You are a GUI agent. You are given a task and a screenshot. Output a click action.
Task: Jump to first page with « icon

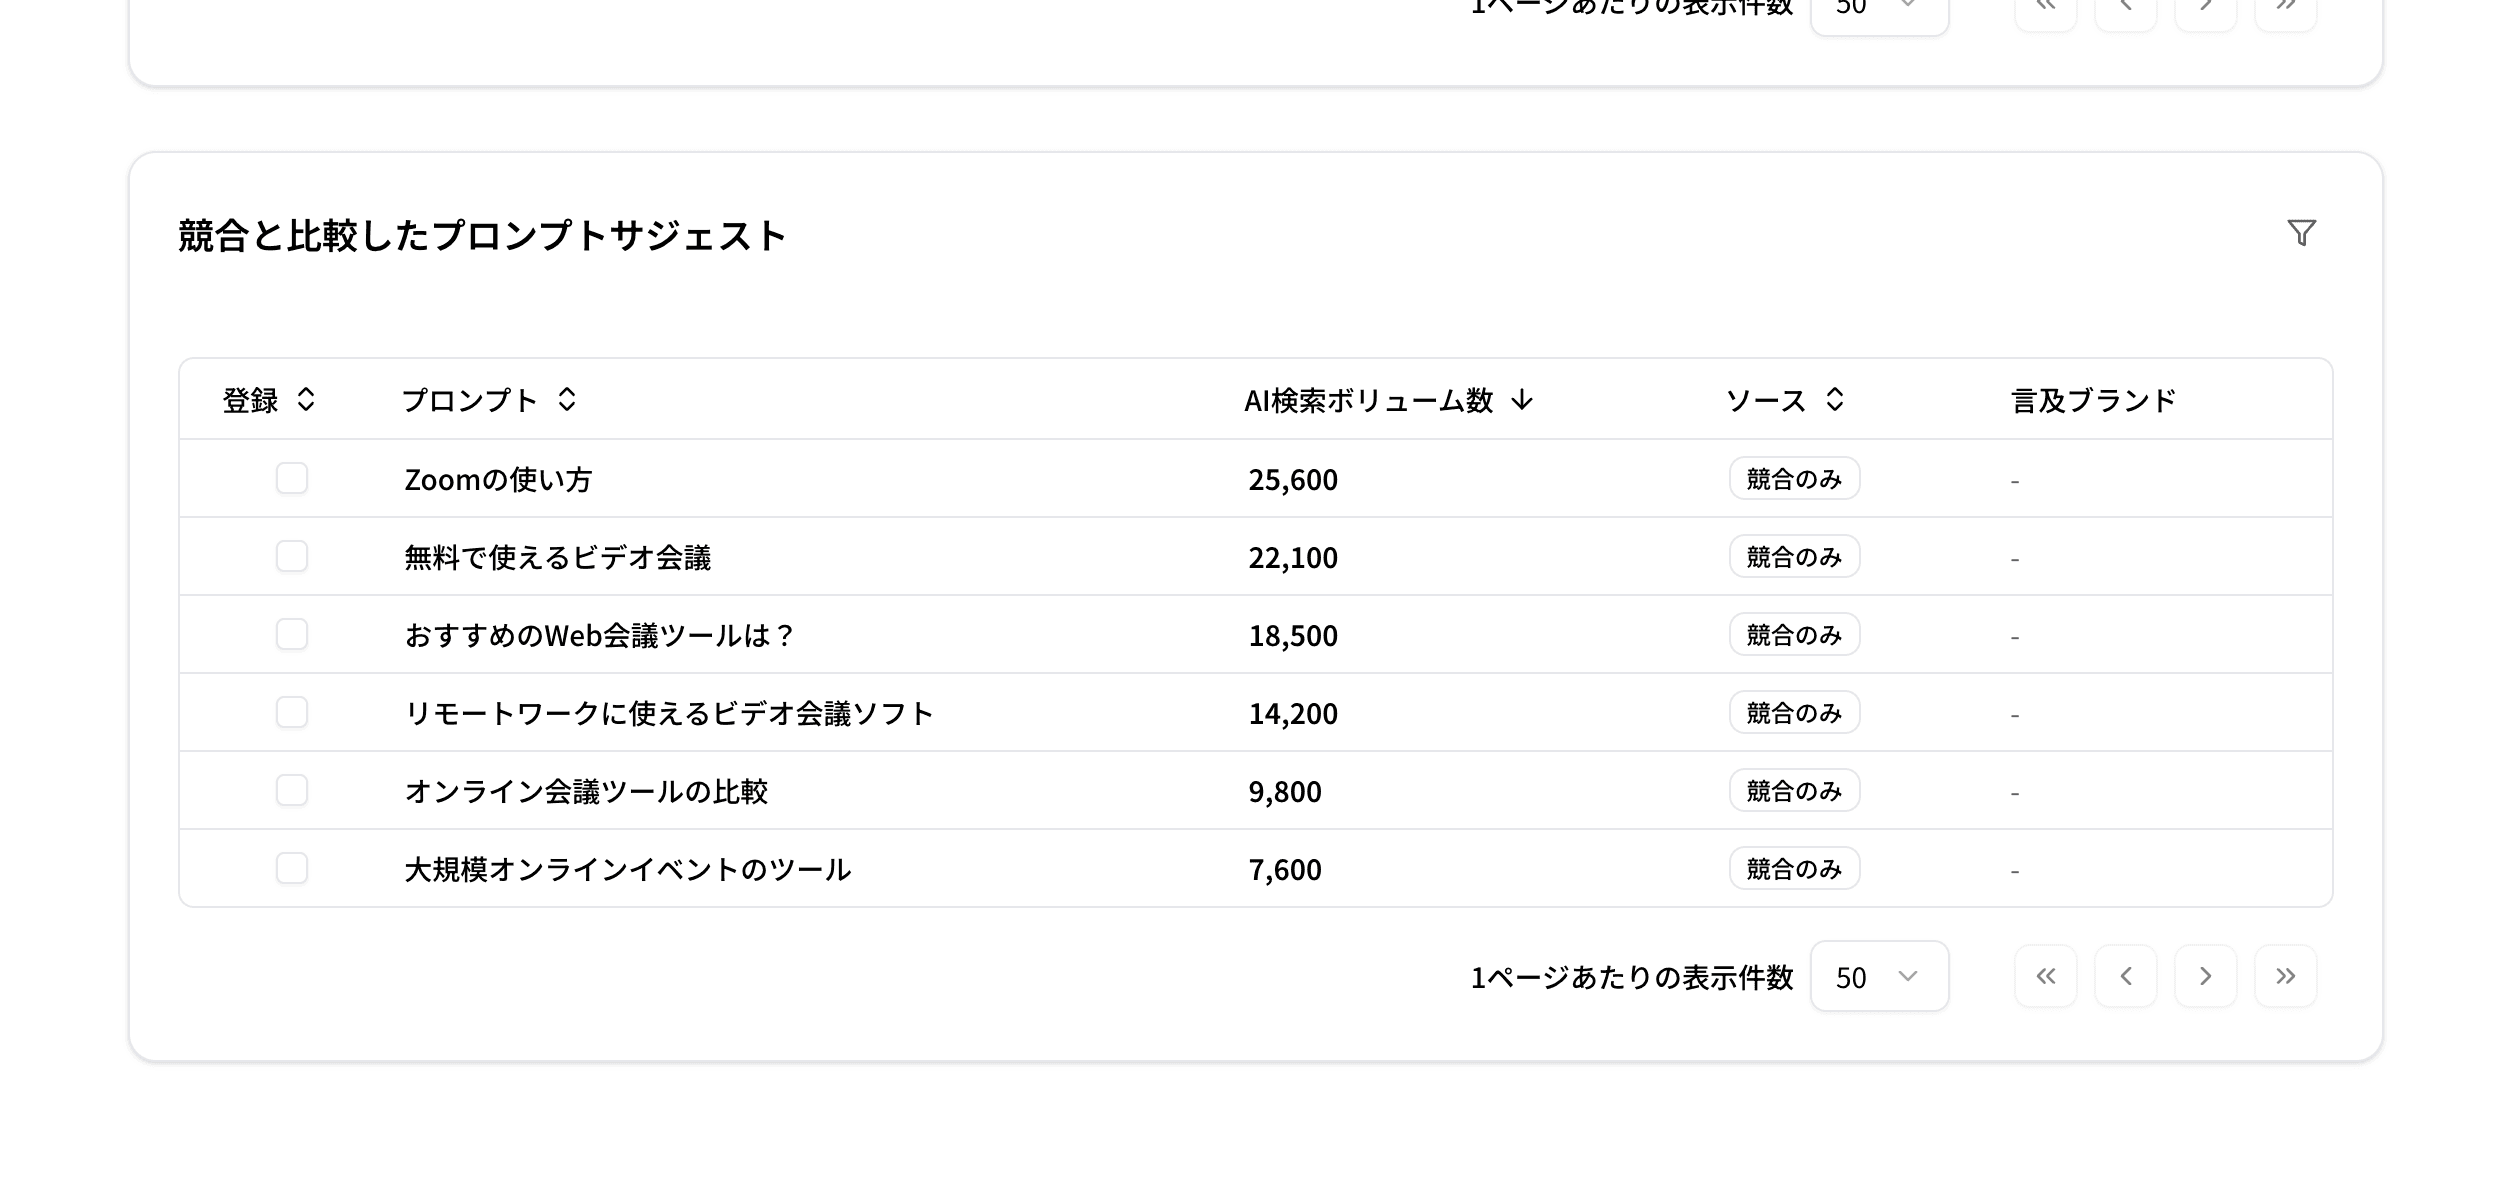(2046, 977)
